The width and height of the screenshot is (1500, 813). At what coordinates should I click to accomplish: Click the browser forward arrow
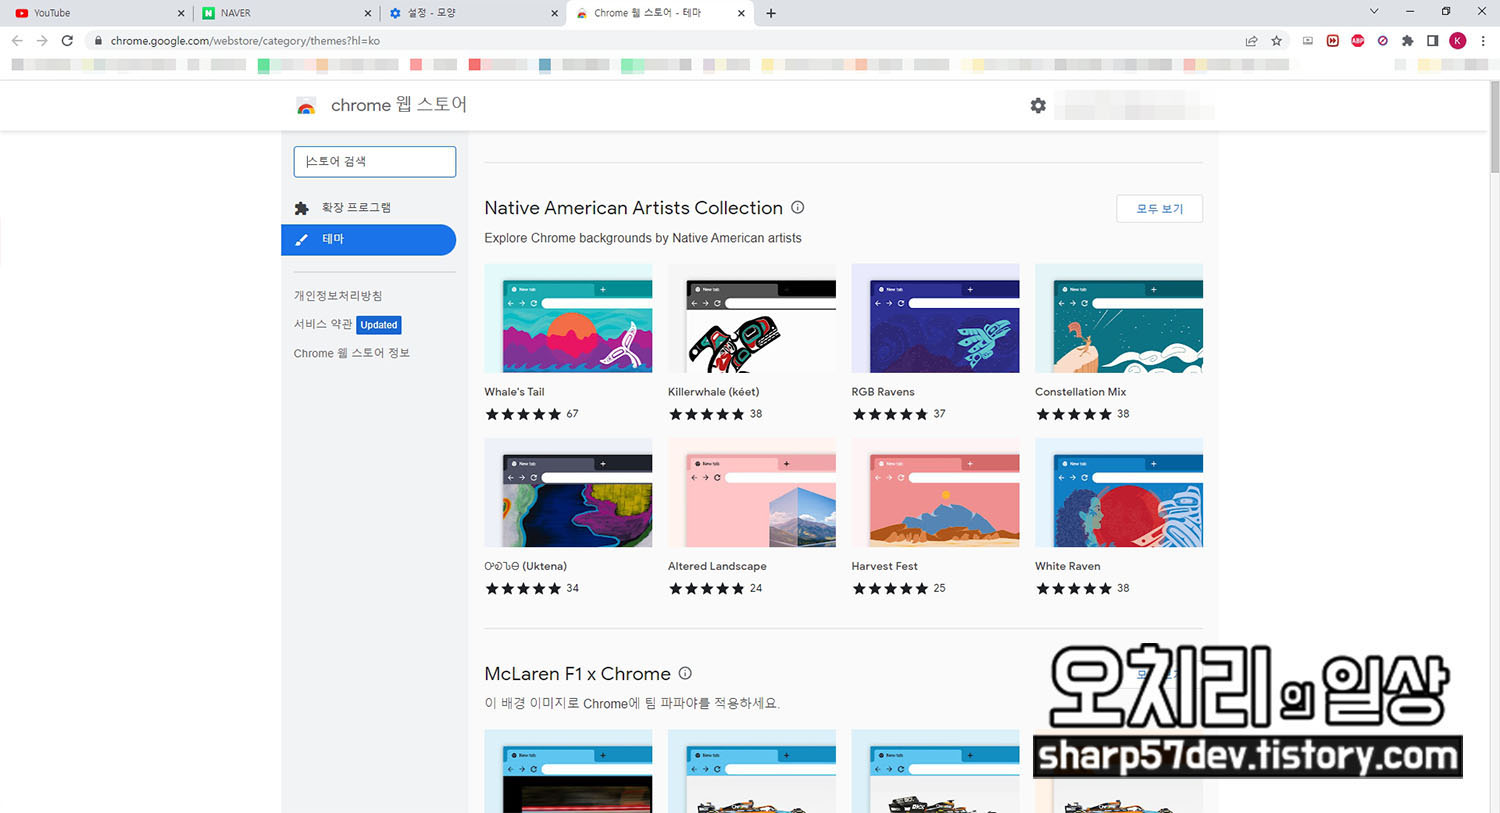42,41
